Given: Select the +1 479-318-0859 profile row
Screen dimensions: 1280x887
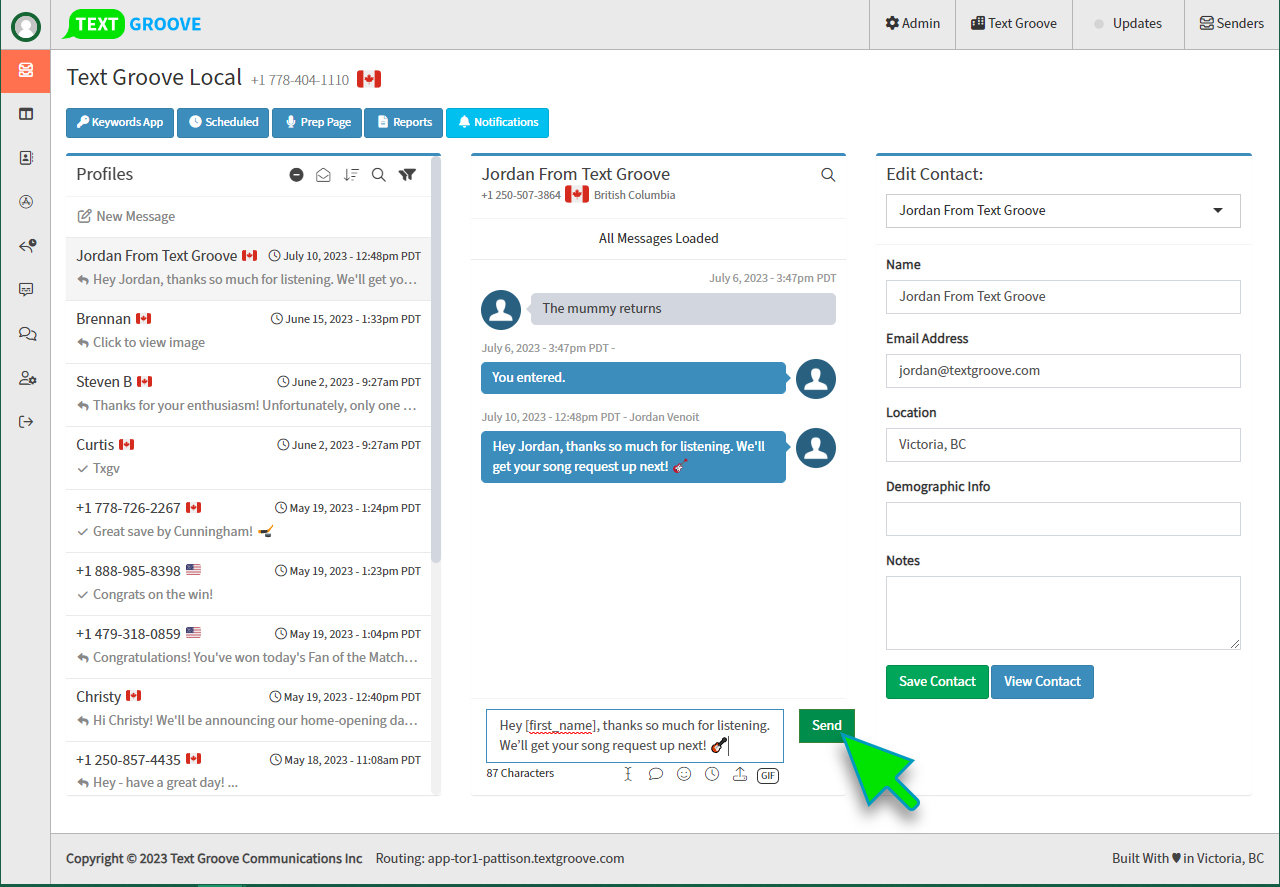Looking at the screenshot, I should 248,646.
